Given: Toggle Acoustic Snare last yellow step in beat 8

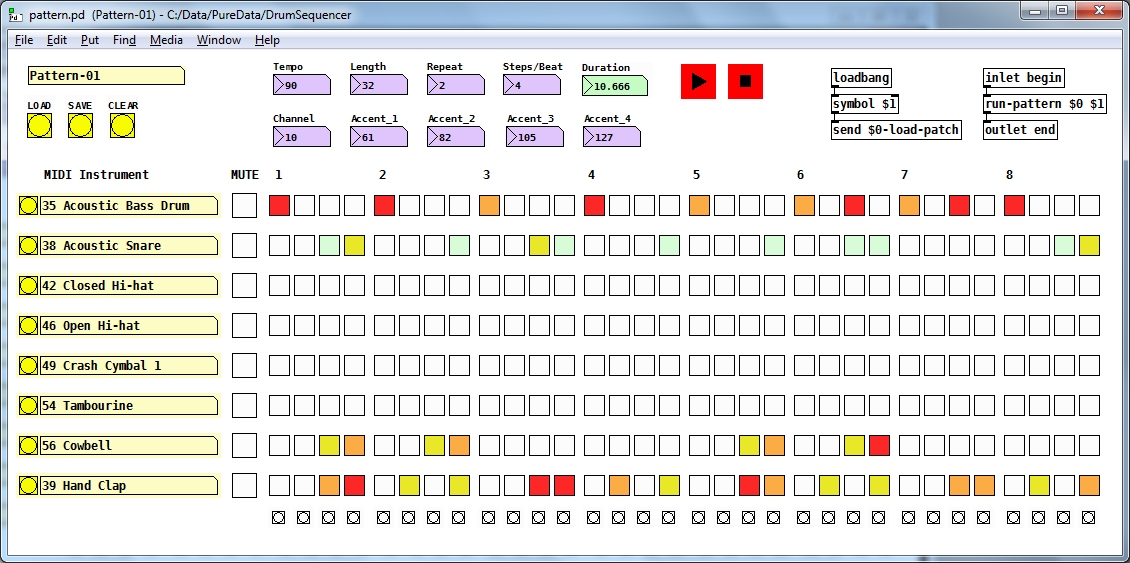Looking at the screenshot, I should point(1090,246).
